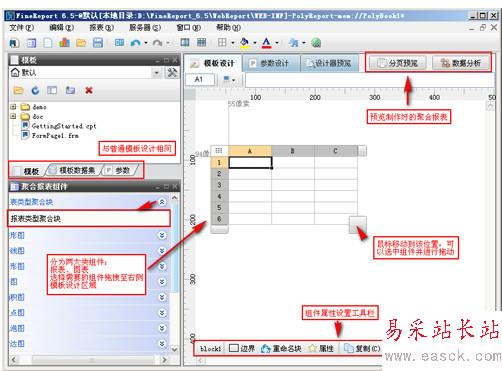Open the border style dropdown arrow
This screenshot has width=502, height=371.
[233, 43]
